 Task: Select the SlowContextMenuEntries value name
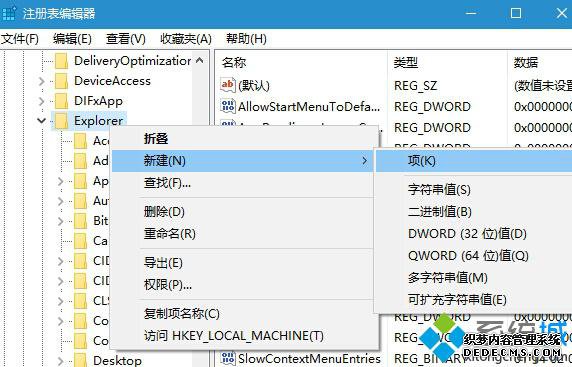[x=309, y=359]
